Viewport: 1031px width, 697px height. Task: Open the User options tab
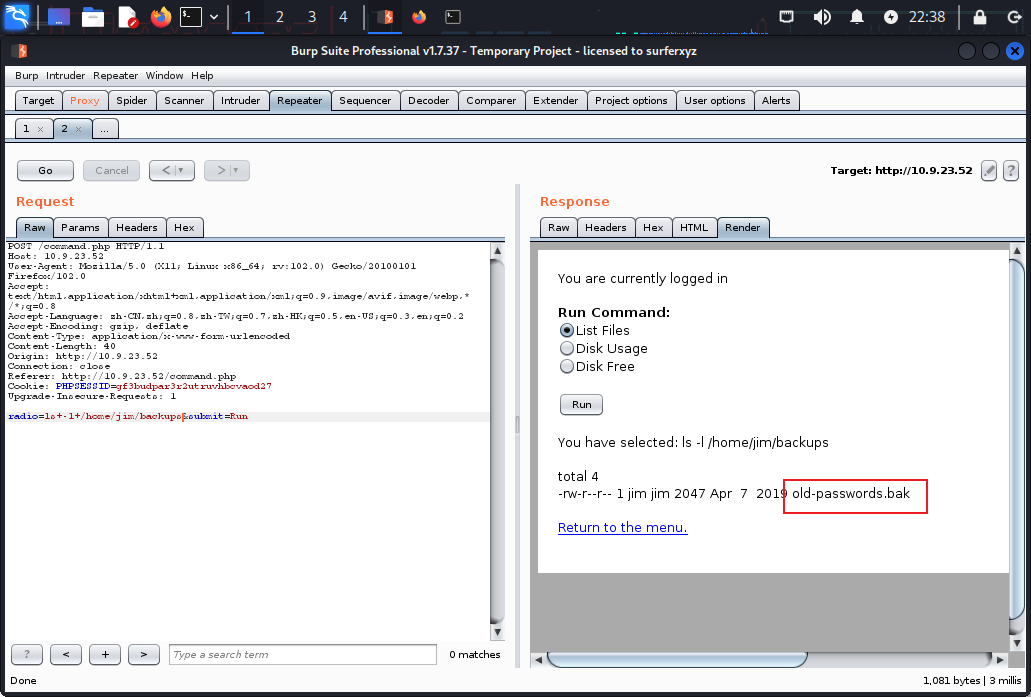[x=715, y=101]
